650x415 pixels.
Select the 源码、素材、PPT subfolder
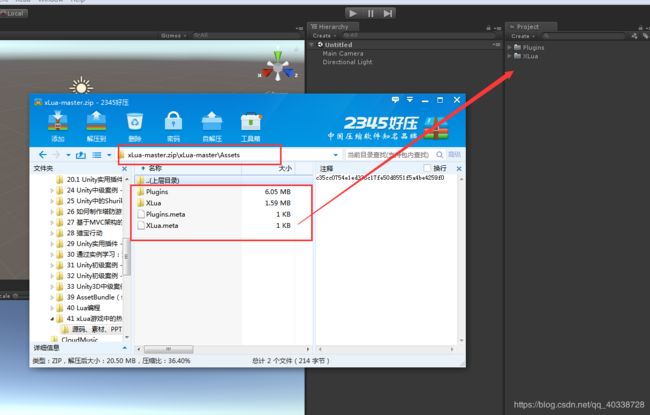point(97,329)
